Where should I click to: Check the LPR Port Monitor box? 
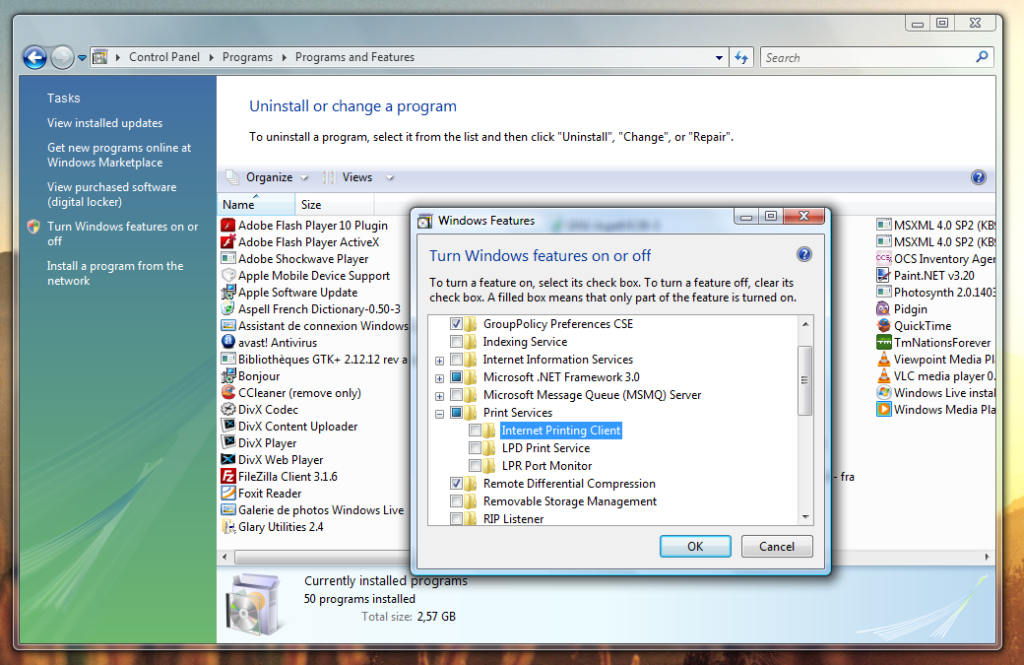click(x=475, y=466)
